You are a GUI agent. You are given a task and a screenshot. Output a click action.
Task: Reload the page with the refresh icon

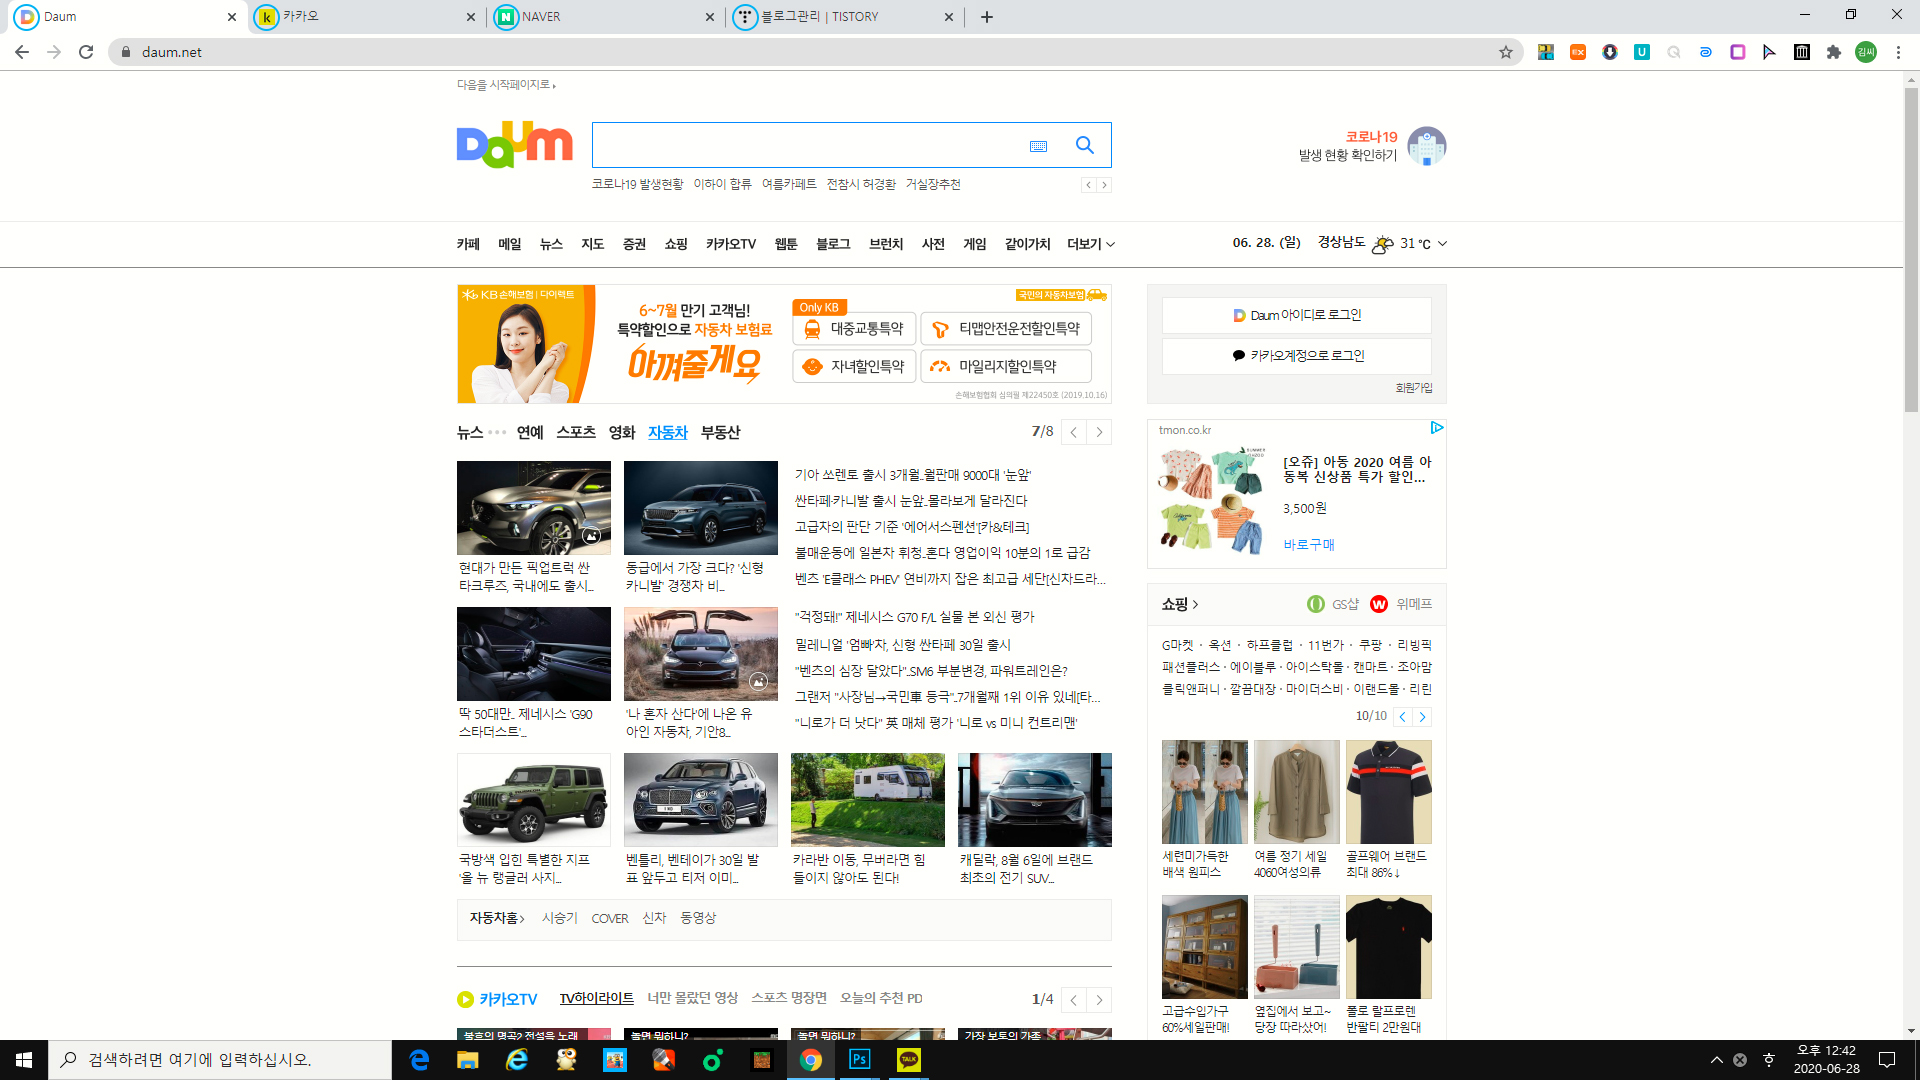[x=86, y=52]
